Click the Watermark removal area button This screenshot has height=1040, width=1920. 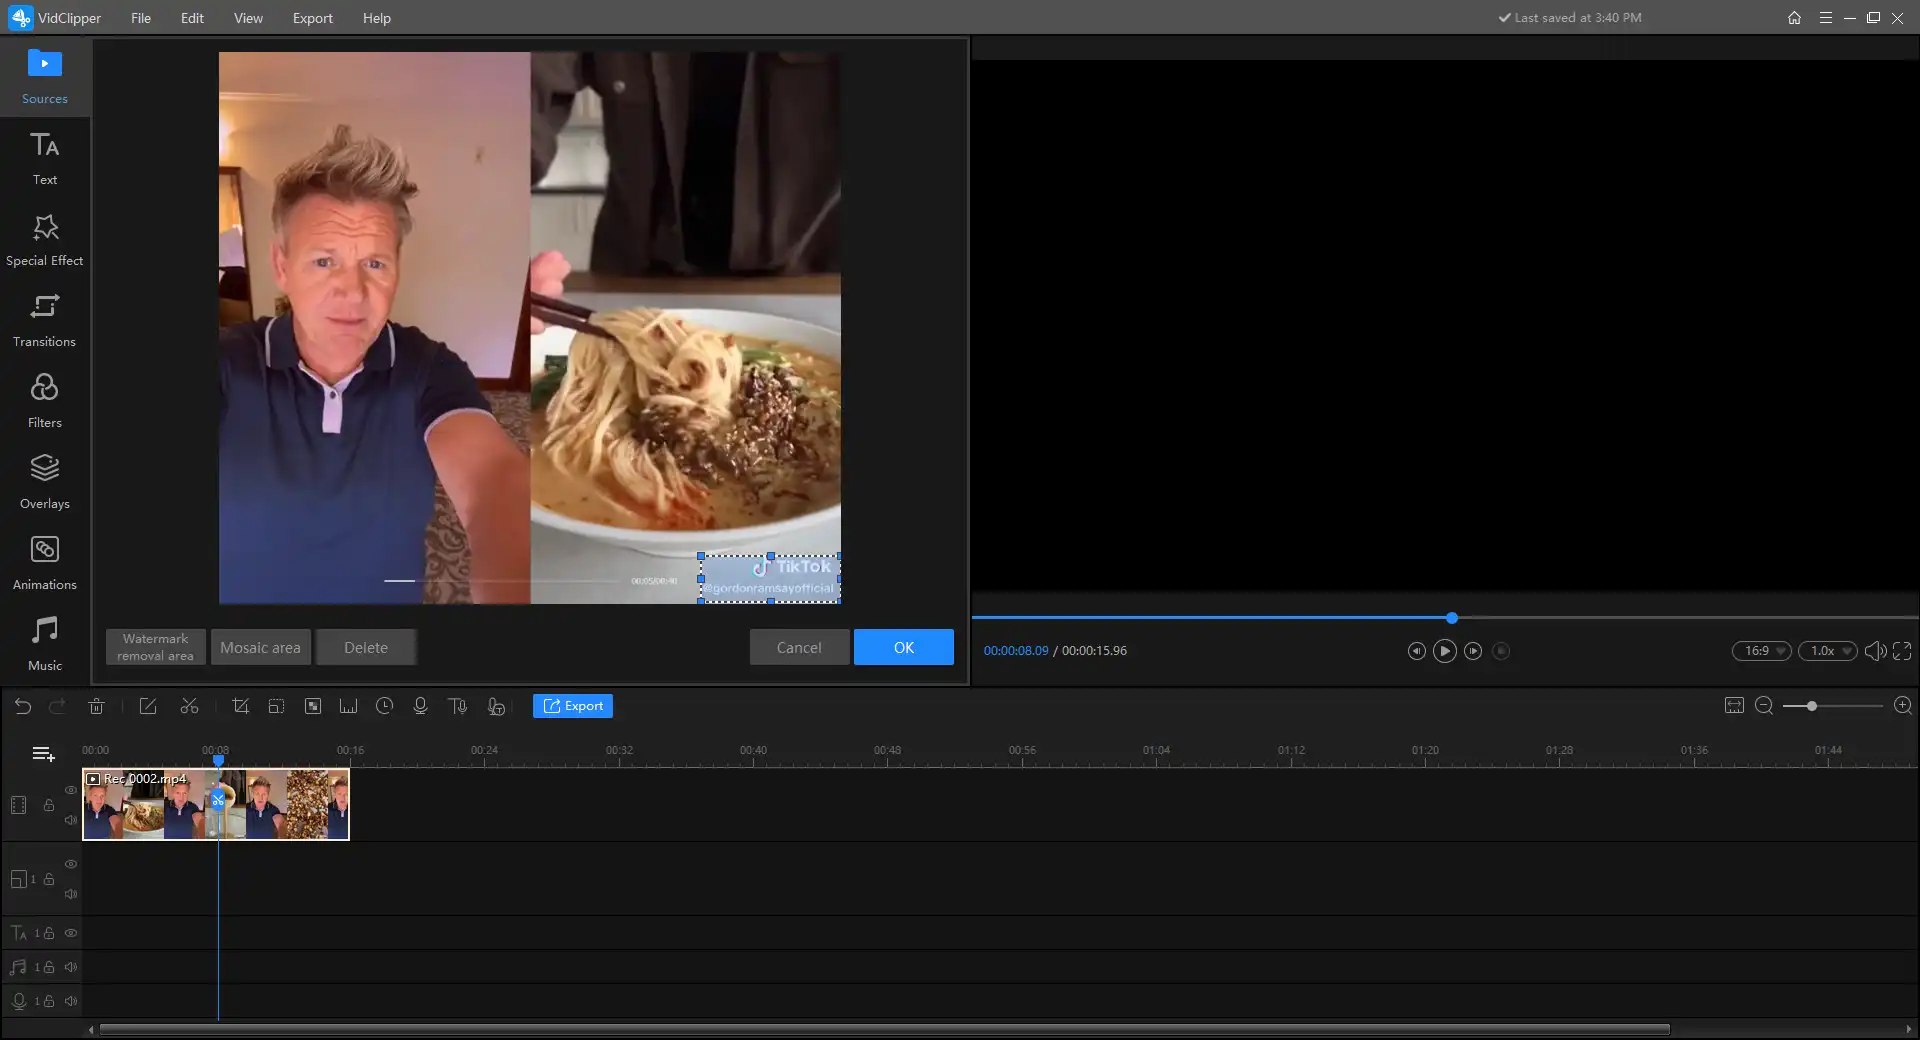click(x=156, y=647)
